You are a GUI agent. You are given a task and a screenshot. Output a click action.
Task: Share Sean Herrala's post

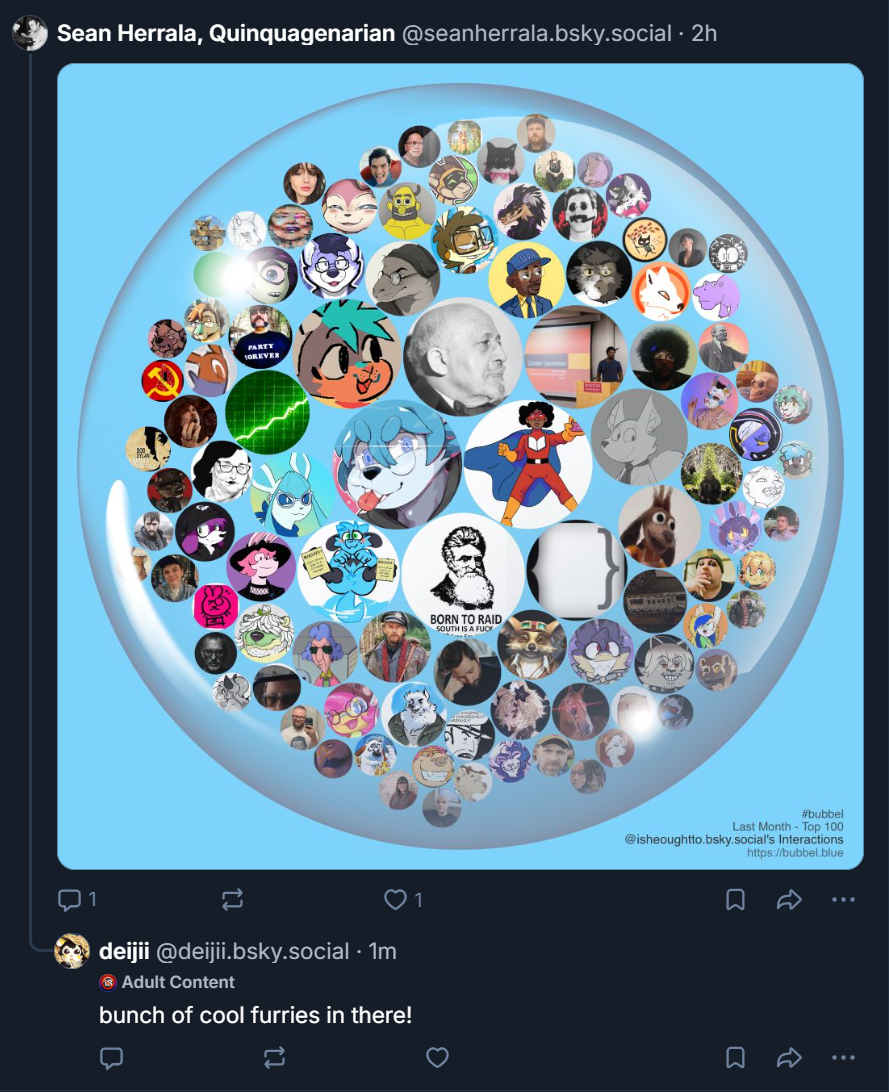[x=789, y=900]
